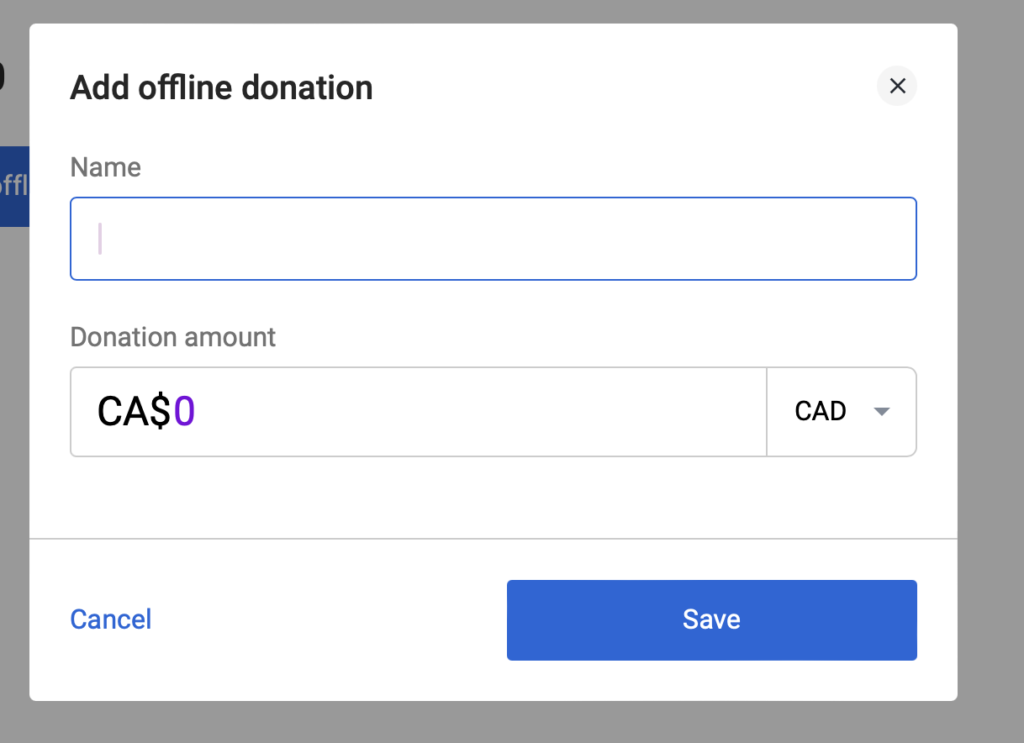
Task: Select the CAD currency code text
Action: tap(820, 412)
